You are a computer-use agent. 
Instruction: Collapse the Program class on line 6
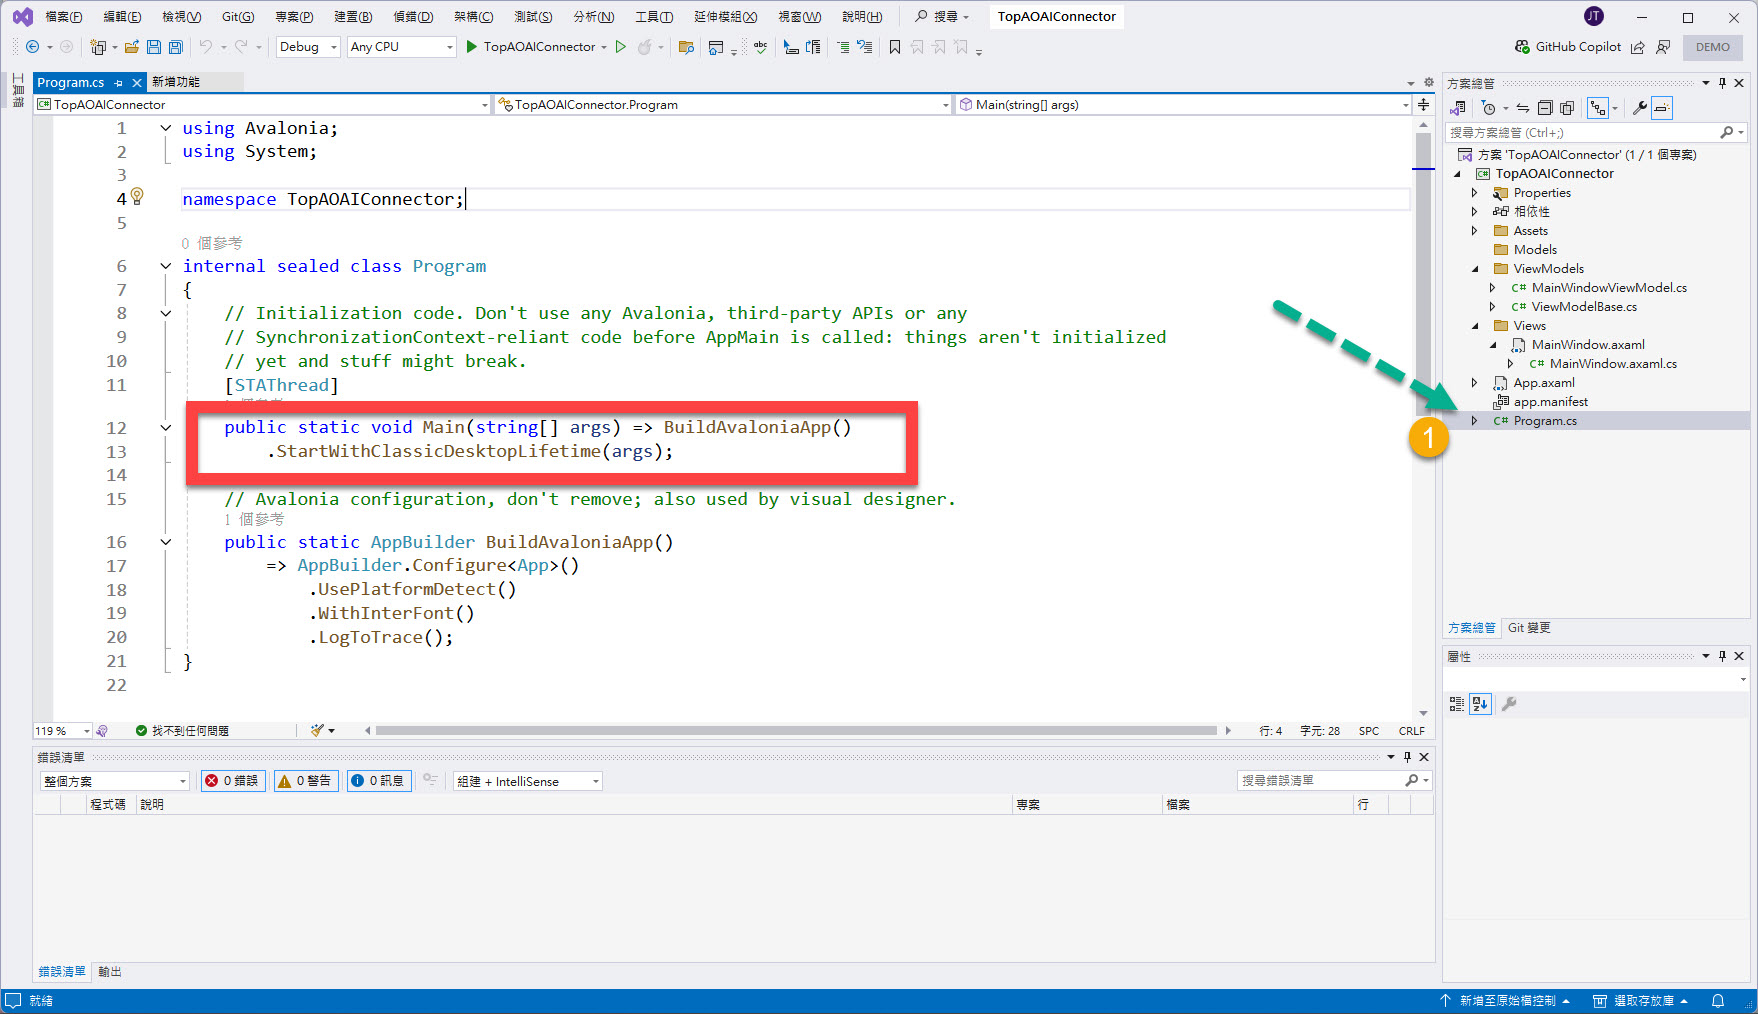166,266
